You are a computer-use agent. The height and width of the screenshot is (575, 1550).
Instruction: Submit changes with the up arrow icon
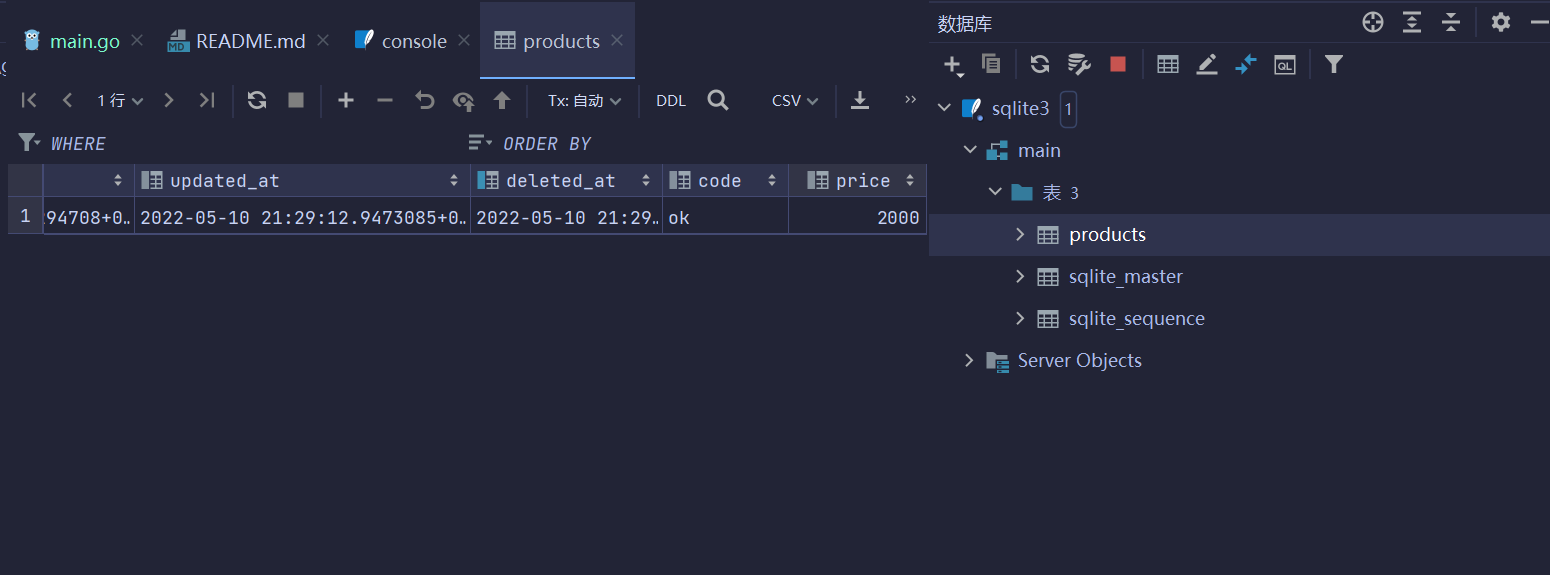coord(502,100)
